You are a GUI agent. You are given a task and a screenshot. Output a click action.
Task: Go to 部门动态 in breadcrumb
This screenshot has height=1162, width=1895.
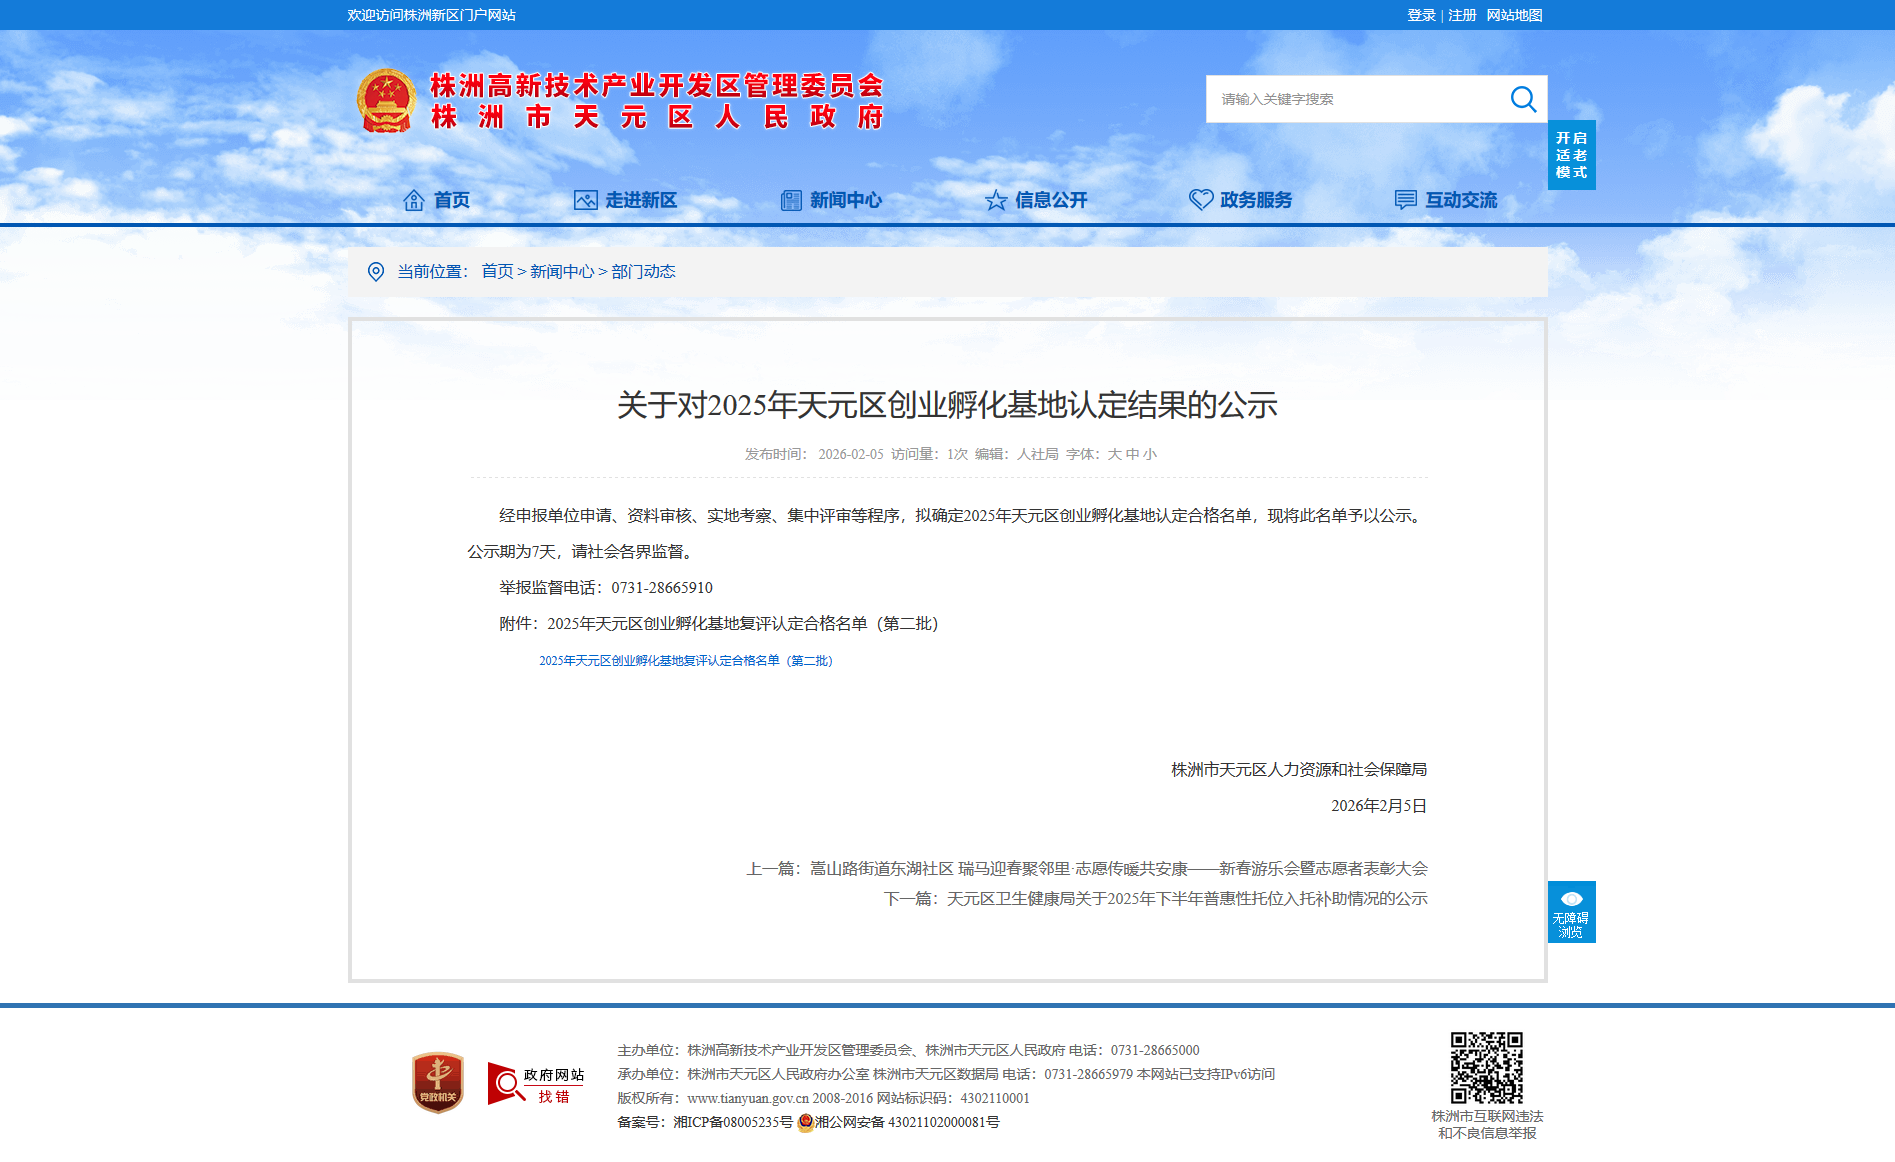click(643, 272)
